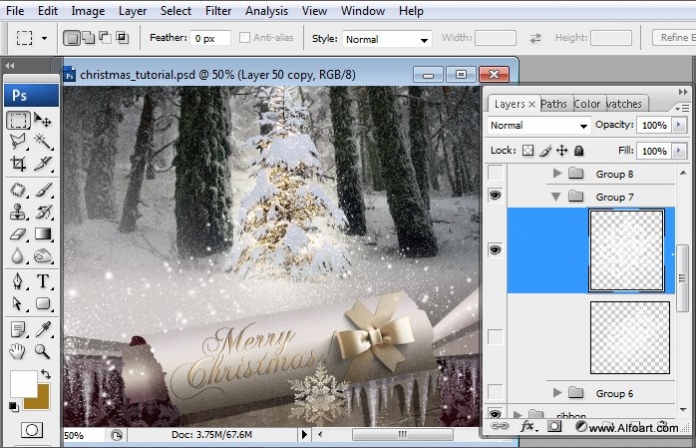Open the status bar info arrow menu
This screenshot has width=696, height=448.
click(x=304, y=434)
